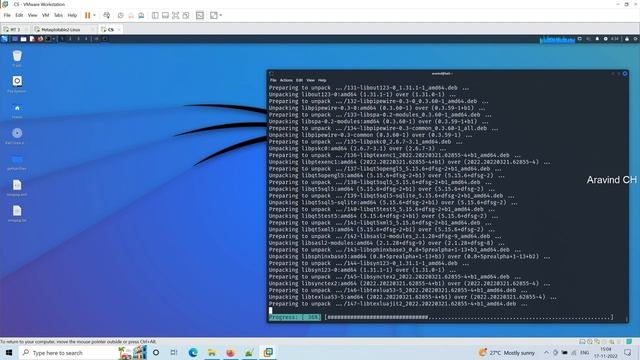Screen dimensions: 640x360
Task: Open the VMware Tabs menu
Action: click(x=58, y=15)
